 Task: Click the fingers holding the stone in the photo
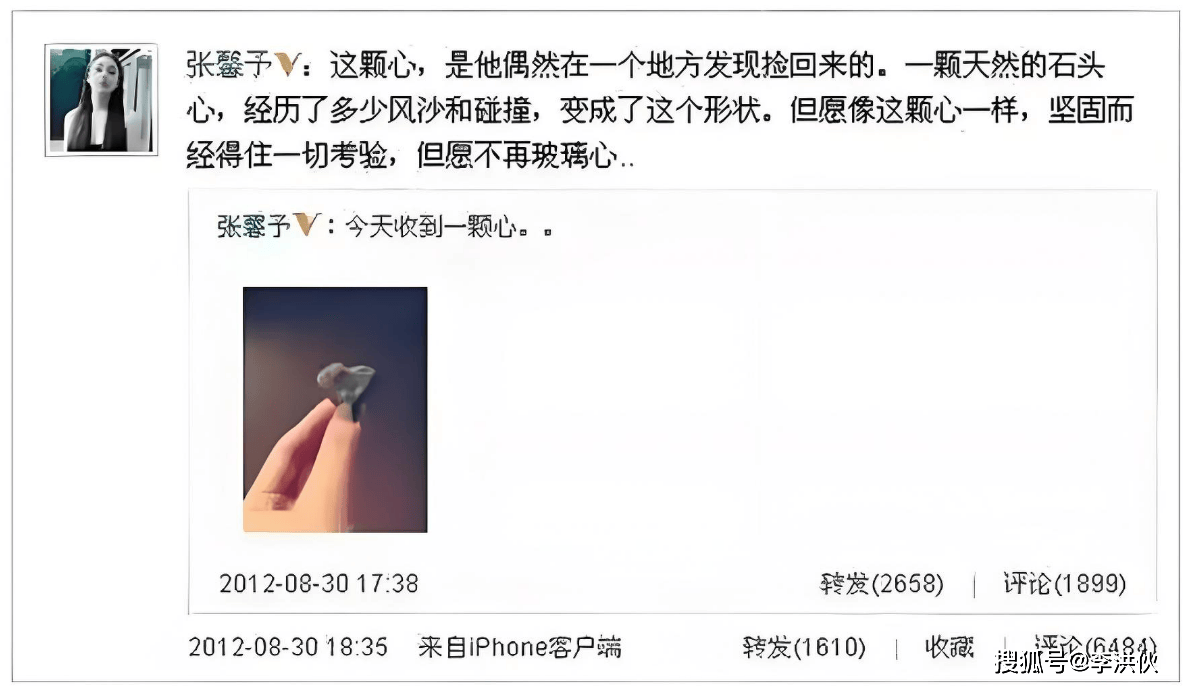(x=302, y=461)
